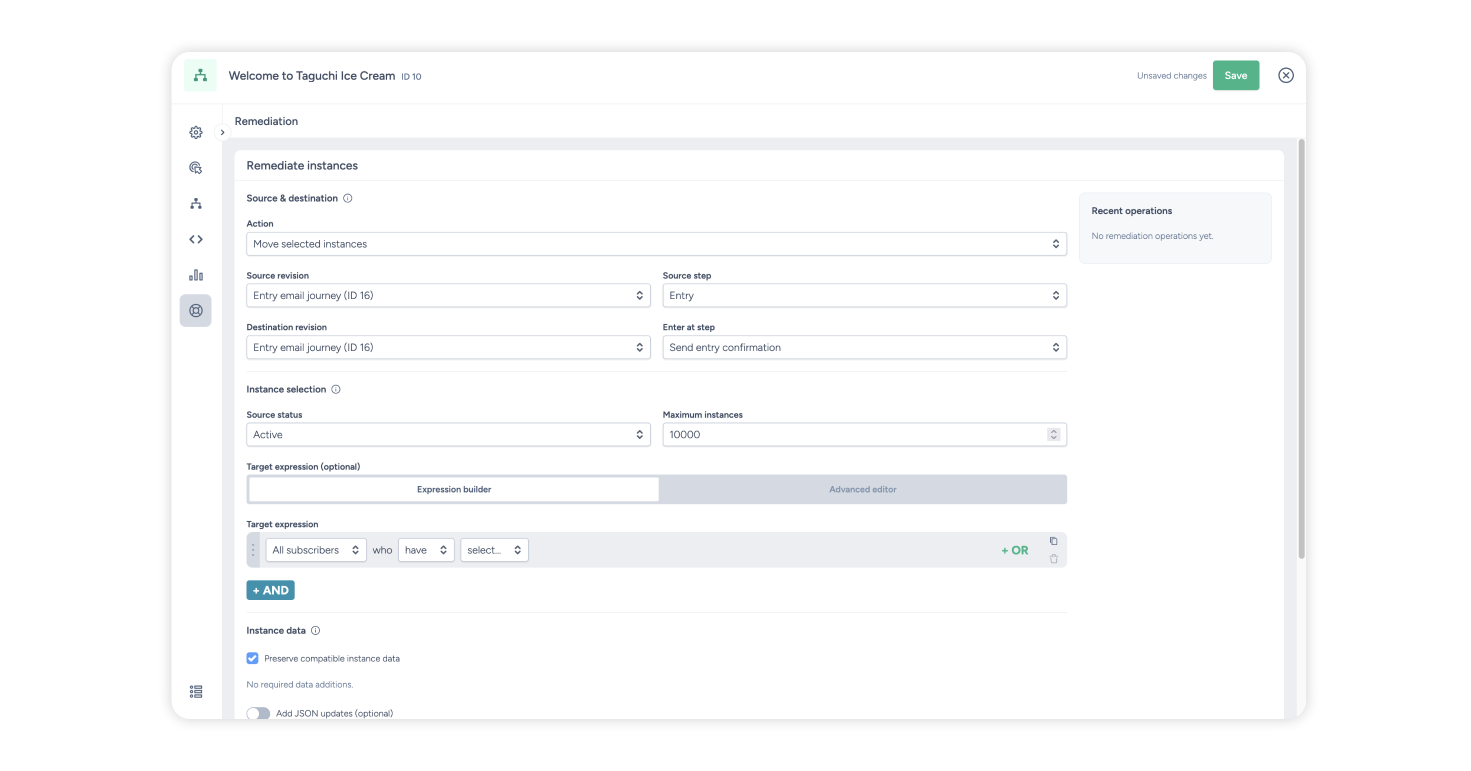The height and width of the screenshot is (771, 1471).
Task: Click the No remediation operations yet text
Action: (1152, 236)
